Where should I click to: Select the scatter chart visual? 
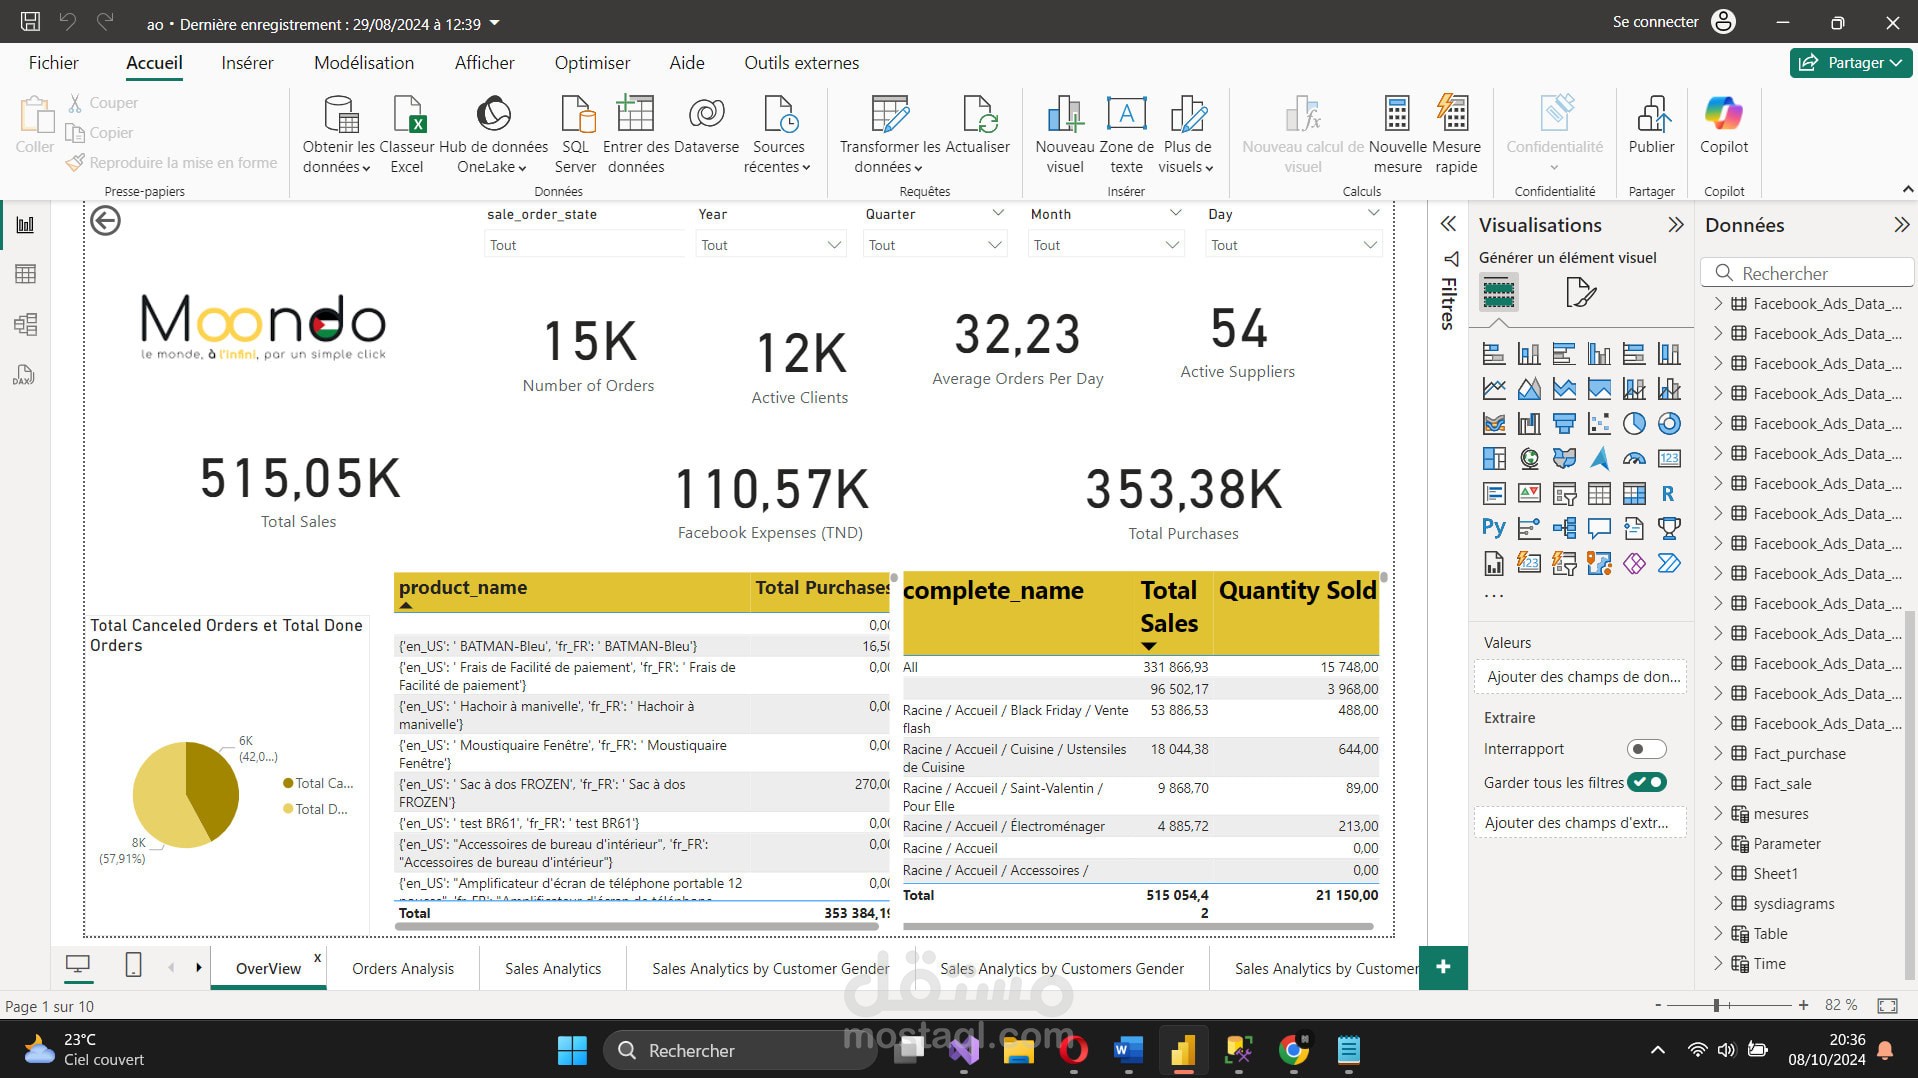[x=1599, y=424]
